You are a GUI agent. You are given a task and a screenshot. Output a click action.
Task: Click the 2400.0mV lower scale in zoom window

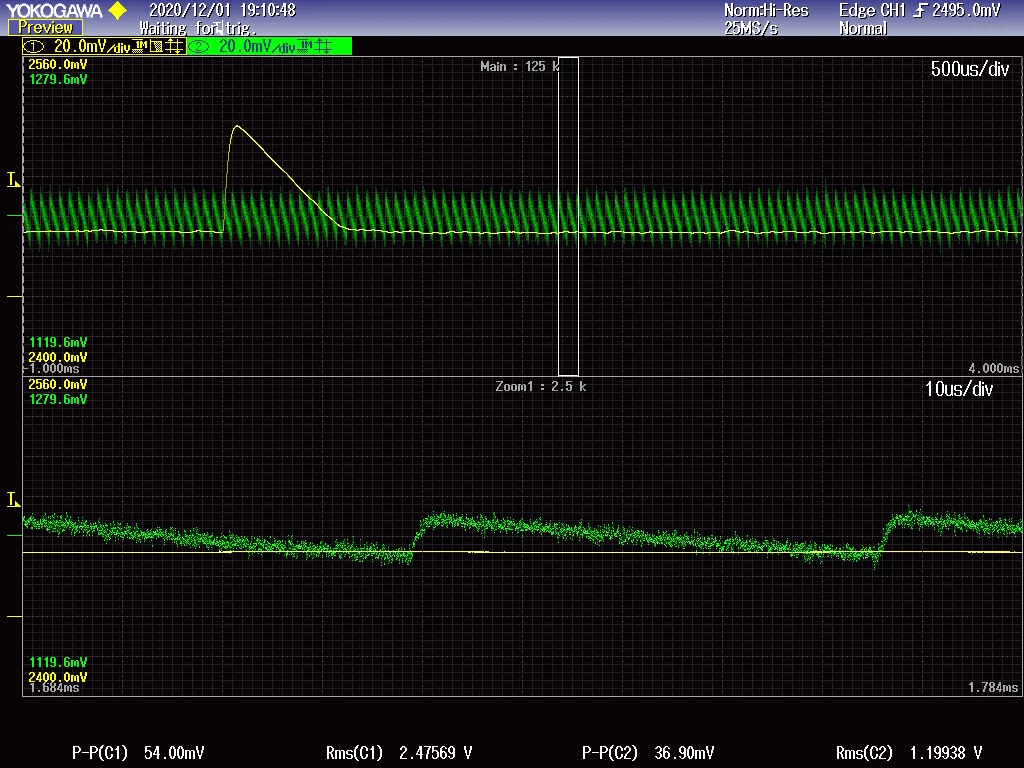pyautogui.click(x=57, y=677)
